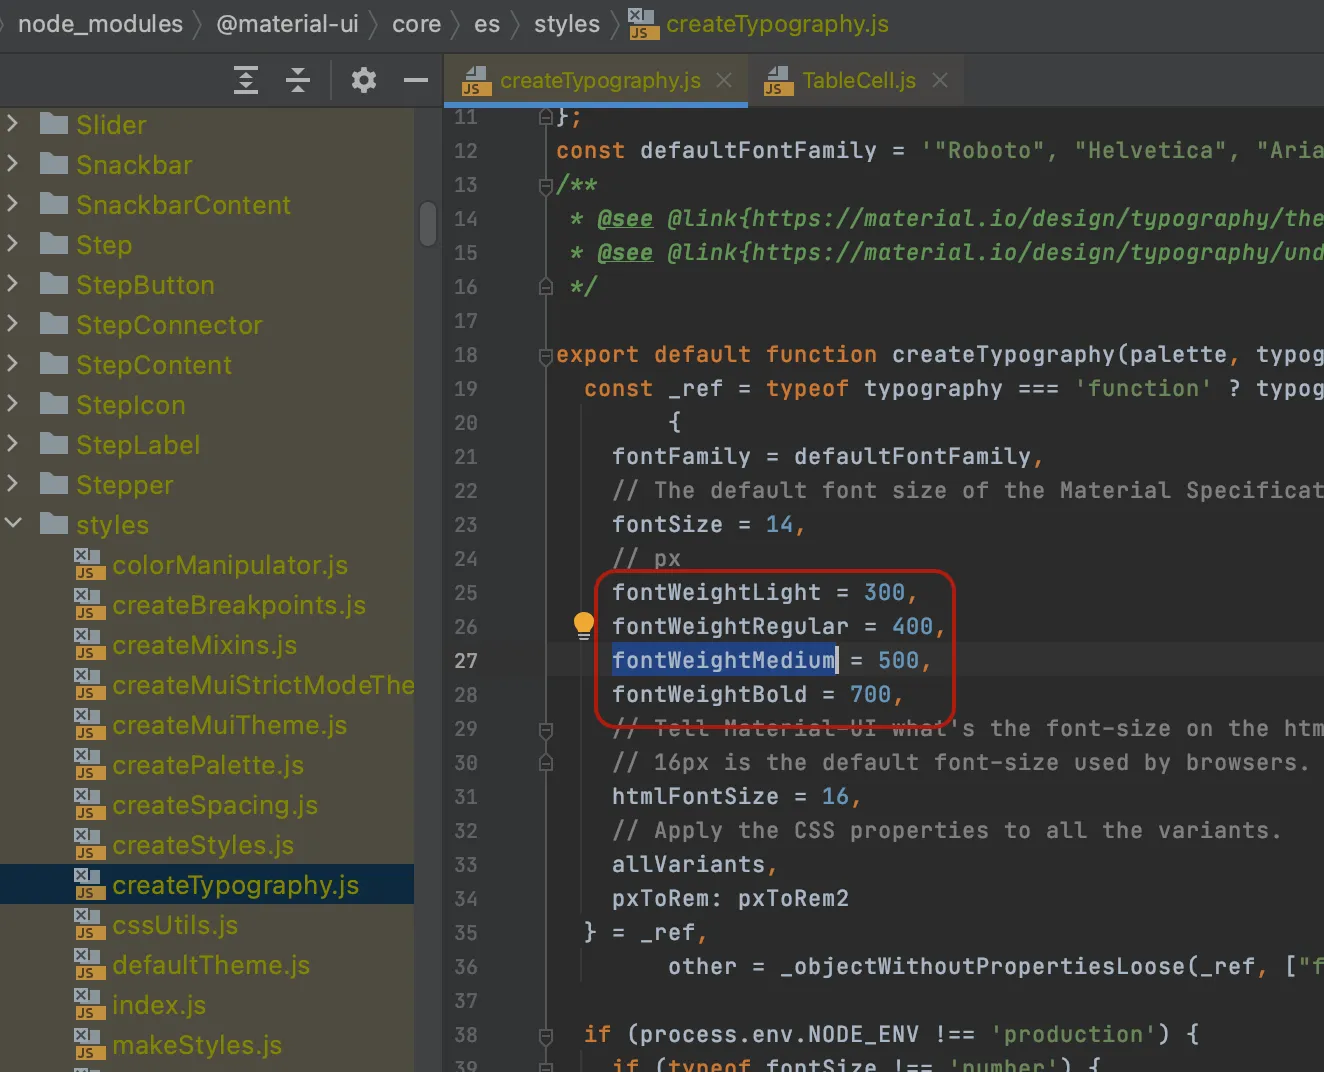
Task: Click the Expand All icon in project toolbar
Action: click(x=246, y=80)
